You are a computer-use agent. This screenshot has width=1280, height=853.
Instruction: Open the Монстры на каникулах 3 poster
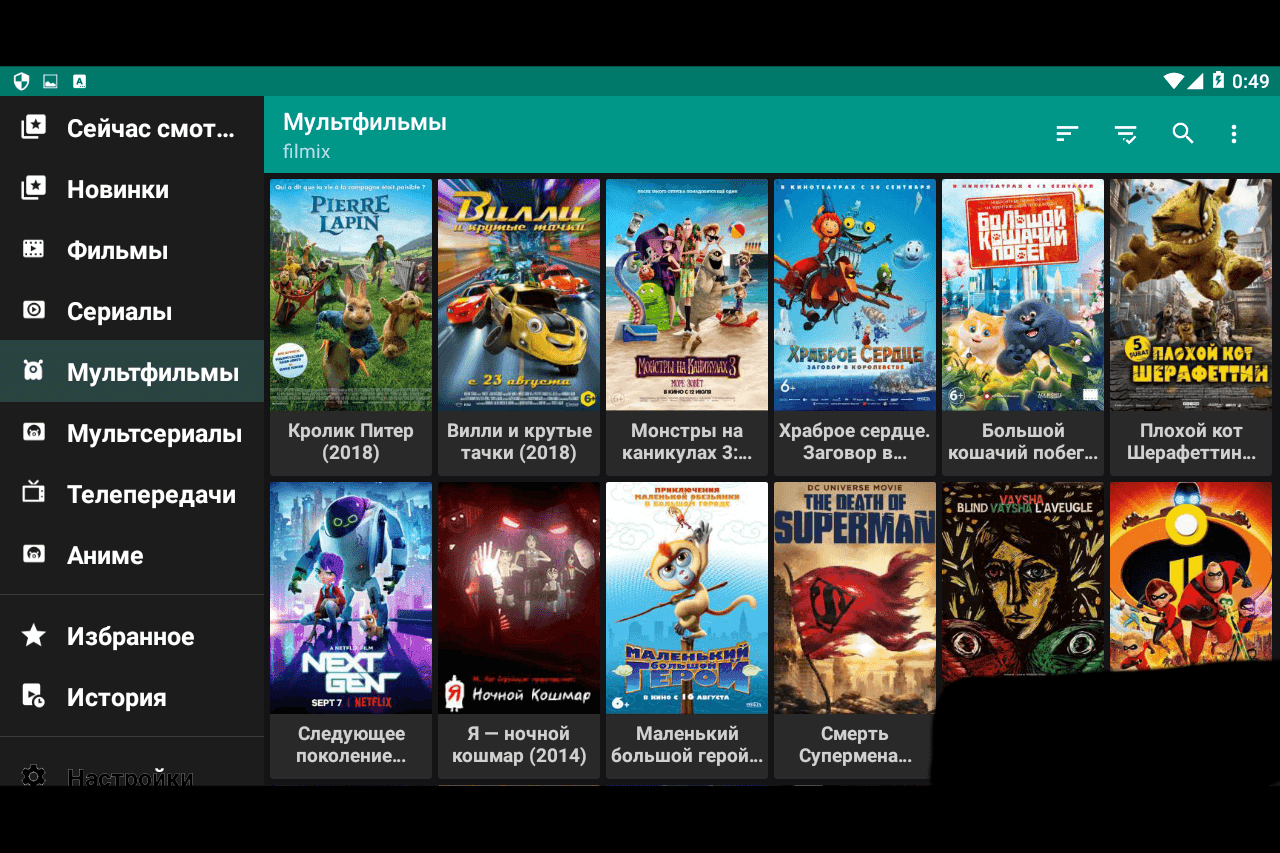pyautogui.click(x=687, y=295)
